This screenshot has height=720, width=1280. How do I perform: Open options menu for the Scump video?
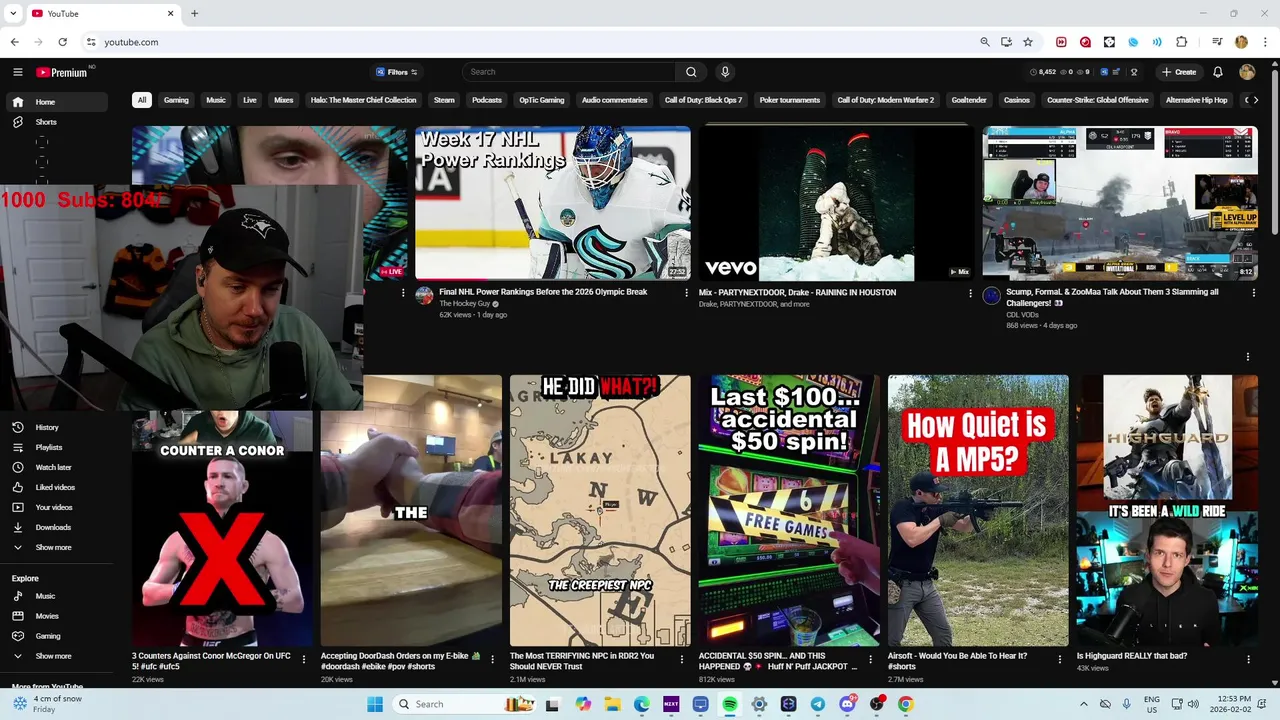tap(1254, 293)
